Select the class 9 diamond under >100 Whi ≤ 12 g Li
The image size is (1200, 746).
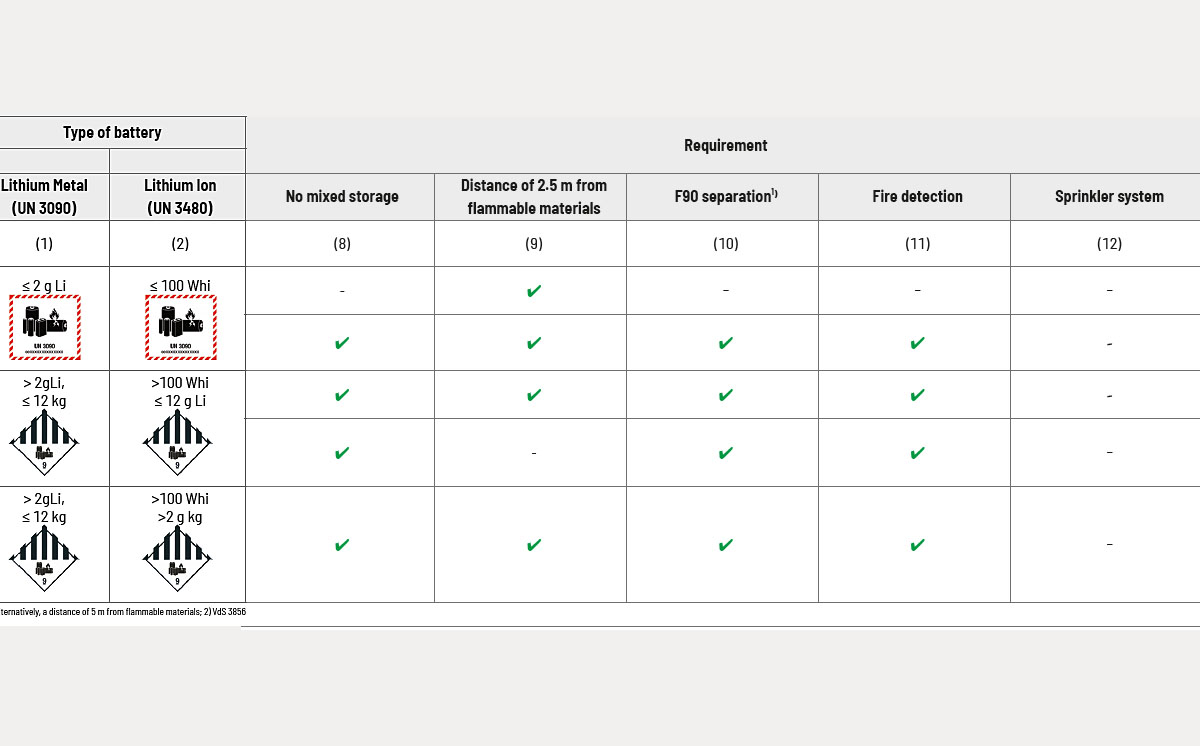tap(180, 442)
